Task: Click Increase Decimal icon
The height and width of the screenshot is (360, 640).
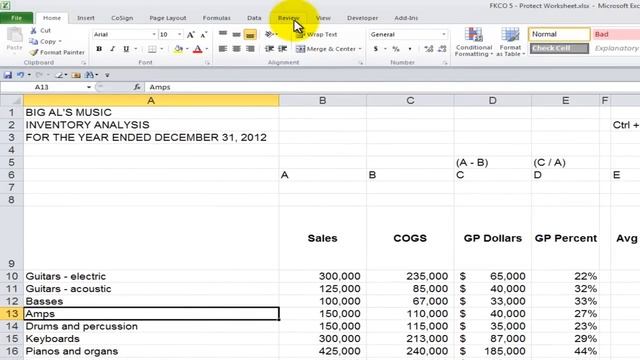Action: [429, 49]
